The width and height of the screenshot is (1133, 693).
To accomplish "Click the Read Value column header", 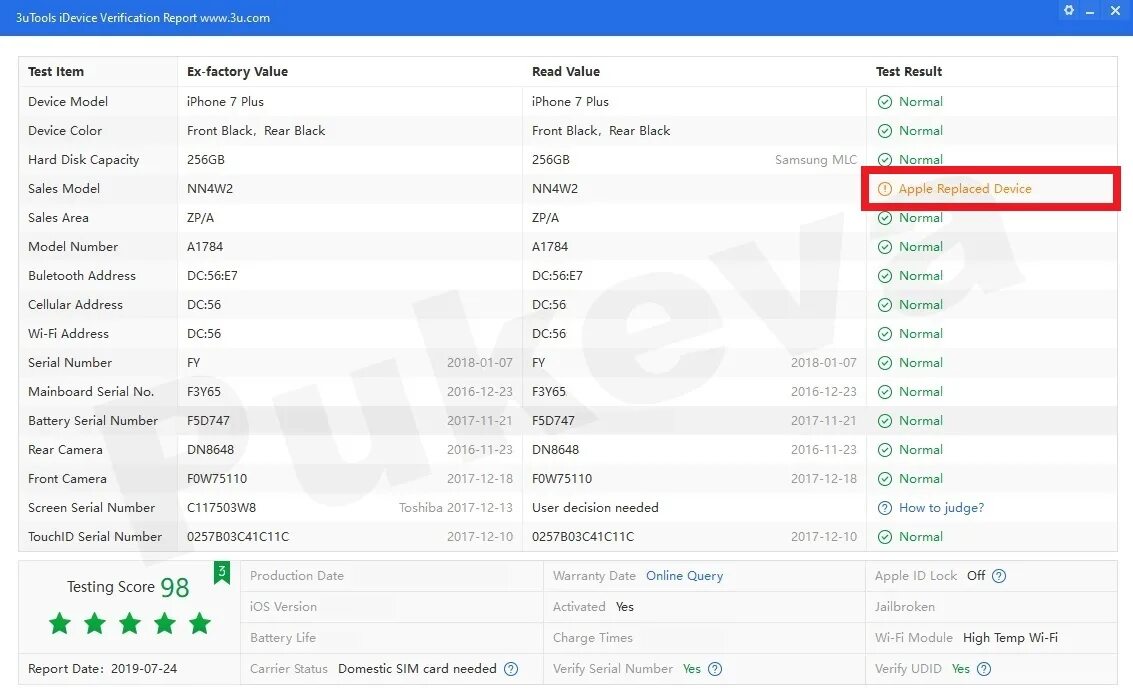I will pyautogui.click(x=566, y=72).
